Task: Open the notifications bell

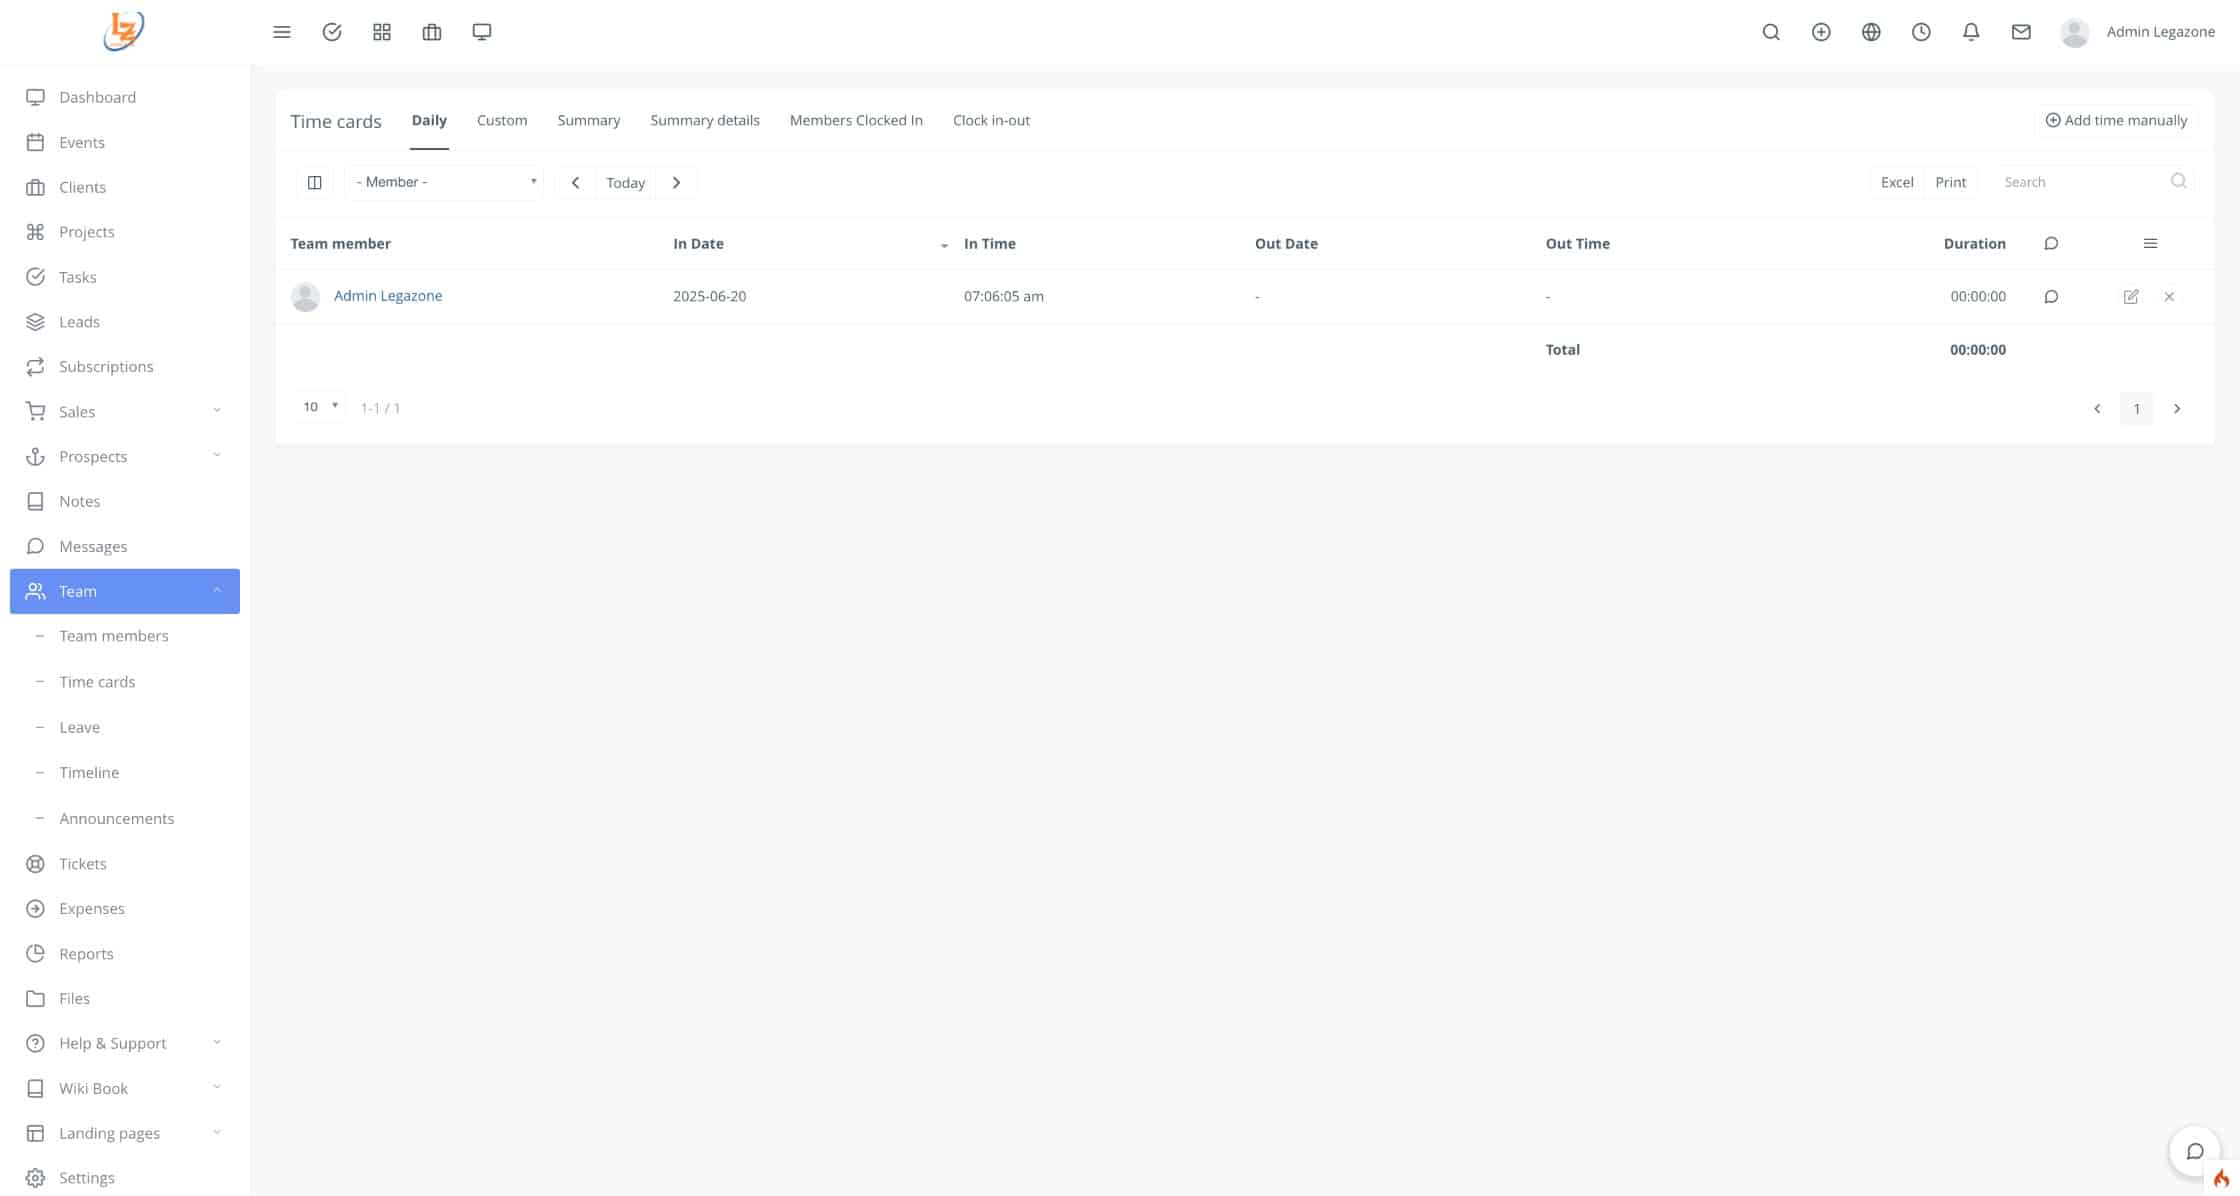Action: coord(1971,32)
